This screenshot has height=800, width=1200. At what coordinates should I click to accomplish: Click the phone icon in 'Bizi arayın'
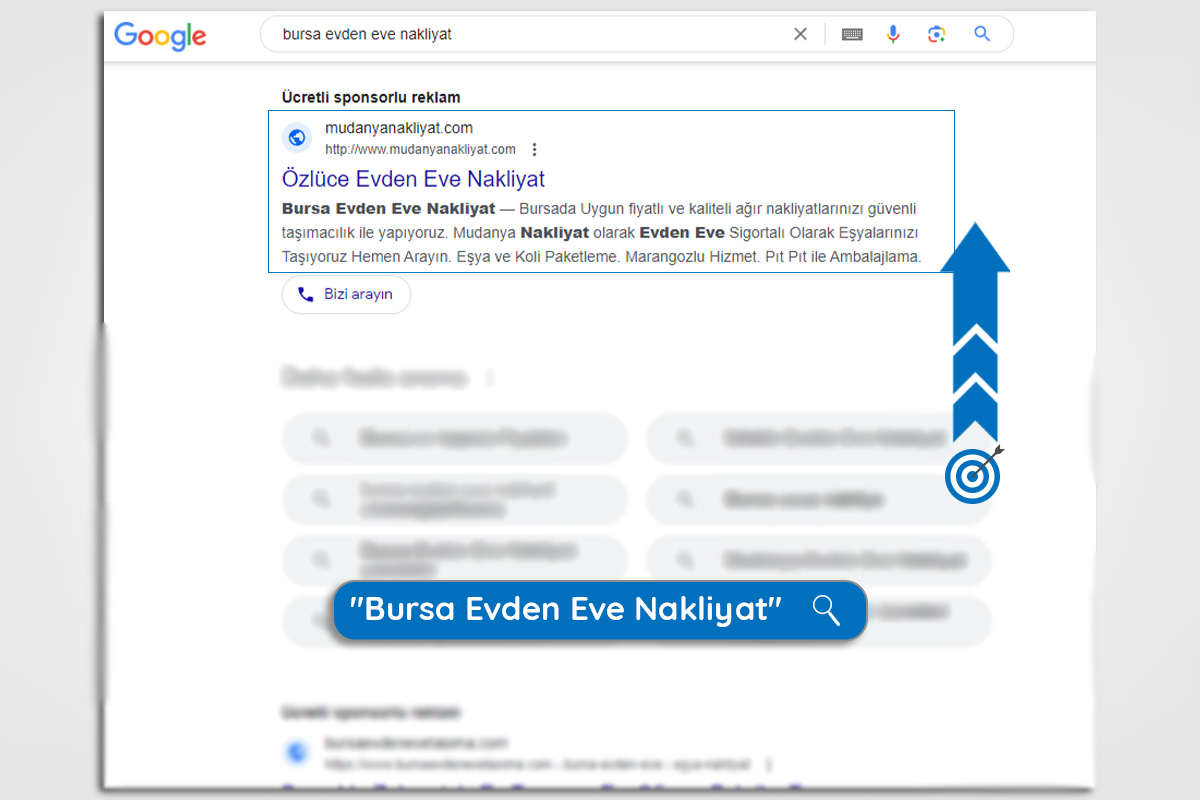(x=305, y=295)
